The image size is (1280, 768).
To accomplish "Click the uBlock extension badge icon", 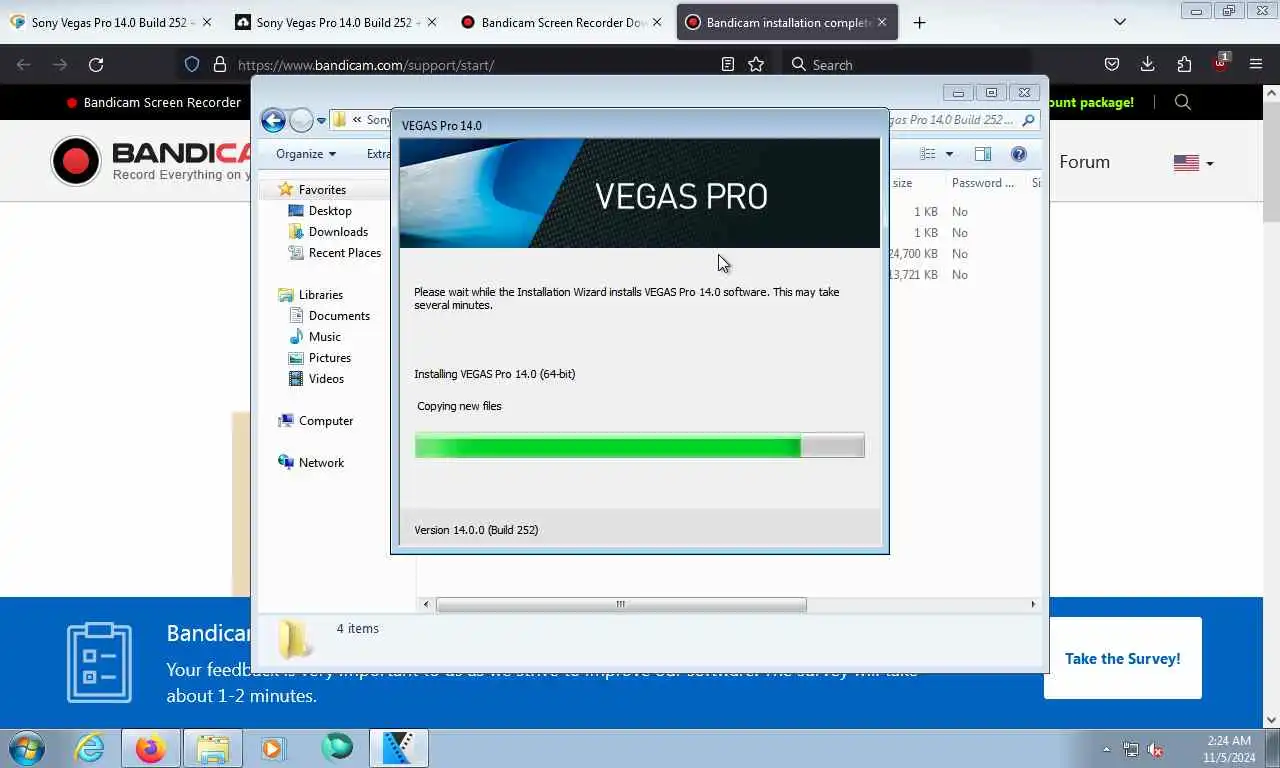I will (x=1220, y=63).
